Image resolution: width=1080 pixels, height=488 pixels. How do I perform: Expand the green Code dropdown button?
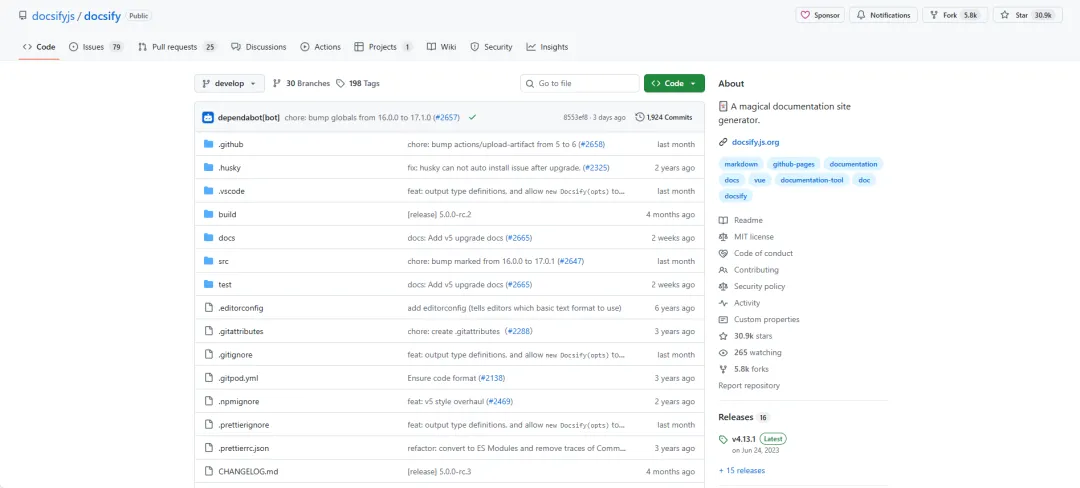pyautogui.click(x=674, y=83)
